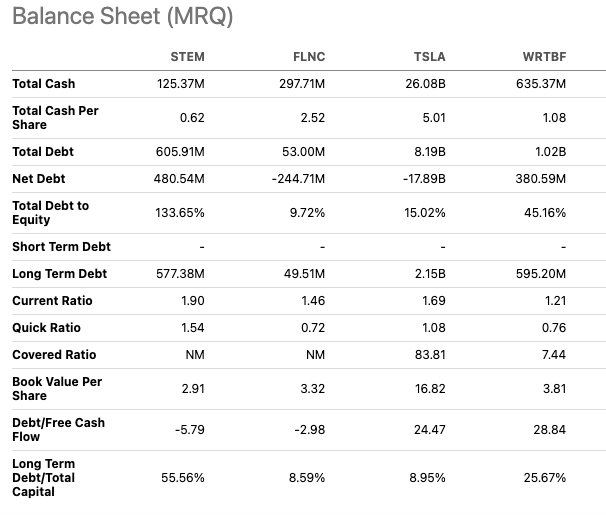Click the Debt/Free Cash Flow label
Screen dimensions: 606x515
pos(58,430)
